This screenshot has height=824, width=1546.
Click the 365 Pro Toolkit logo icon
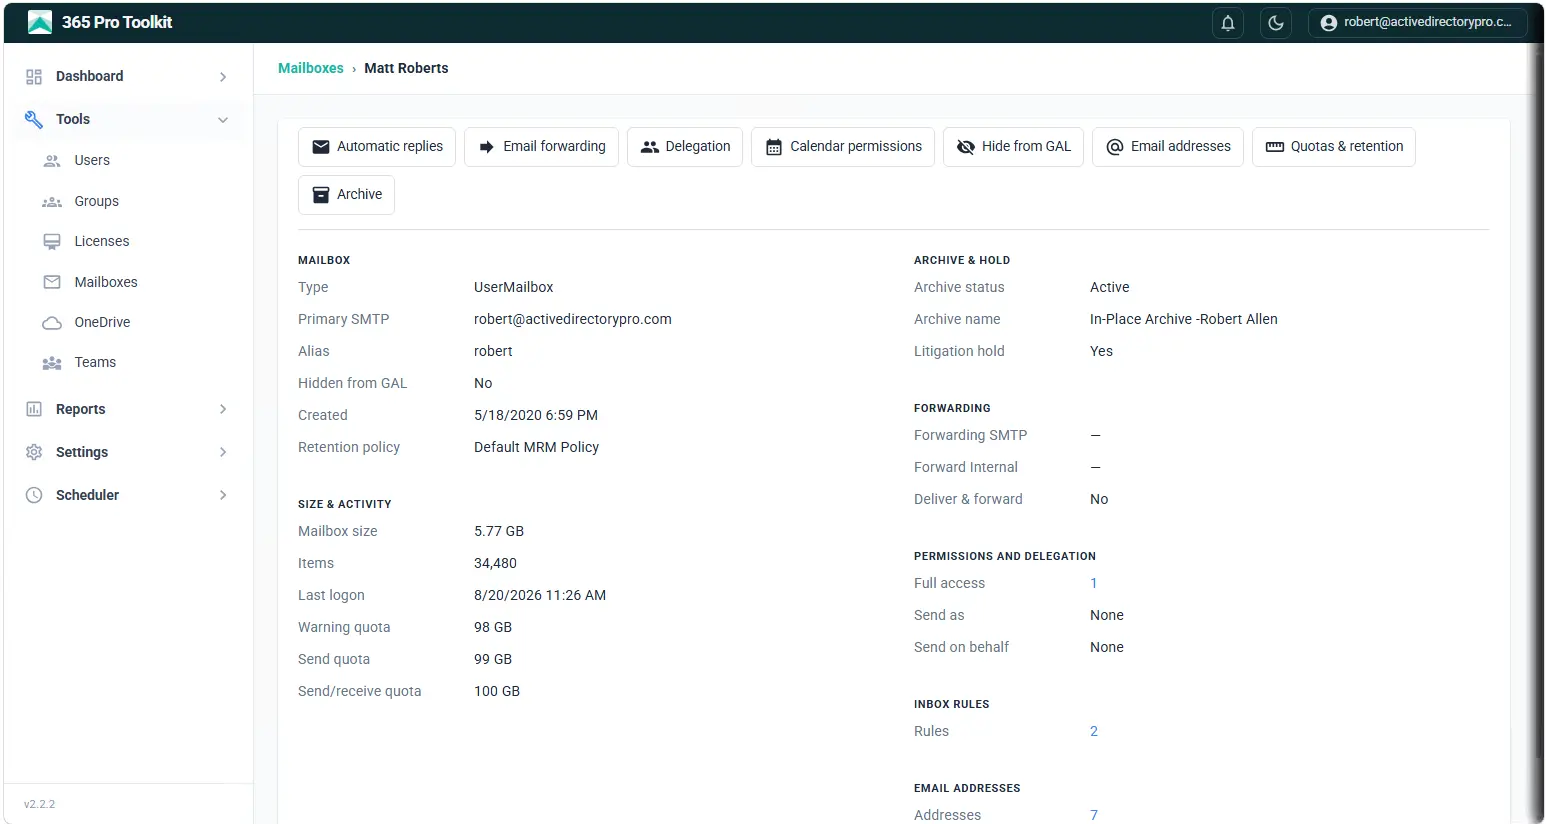(x=40, y=22)
